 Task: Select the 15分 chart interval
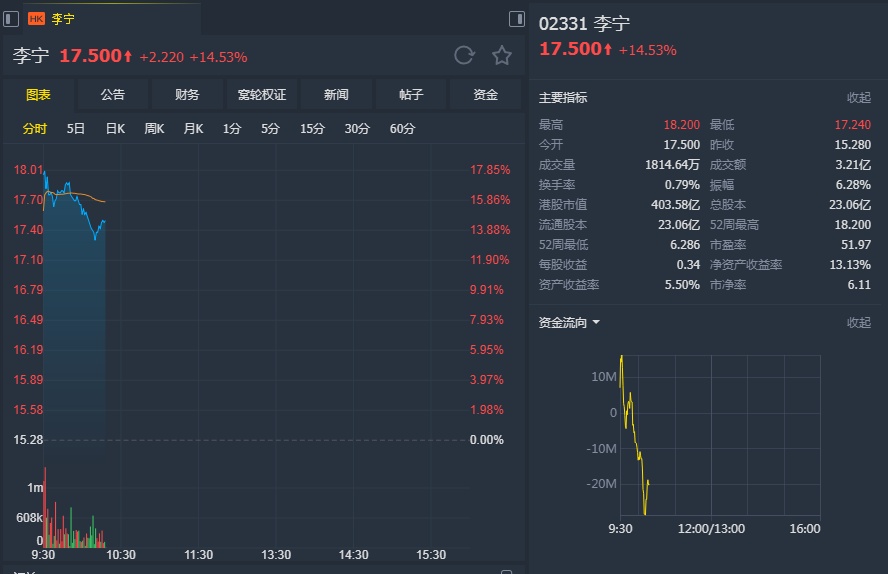(313, 129)
